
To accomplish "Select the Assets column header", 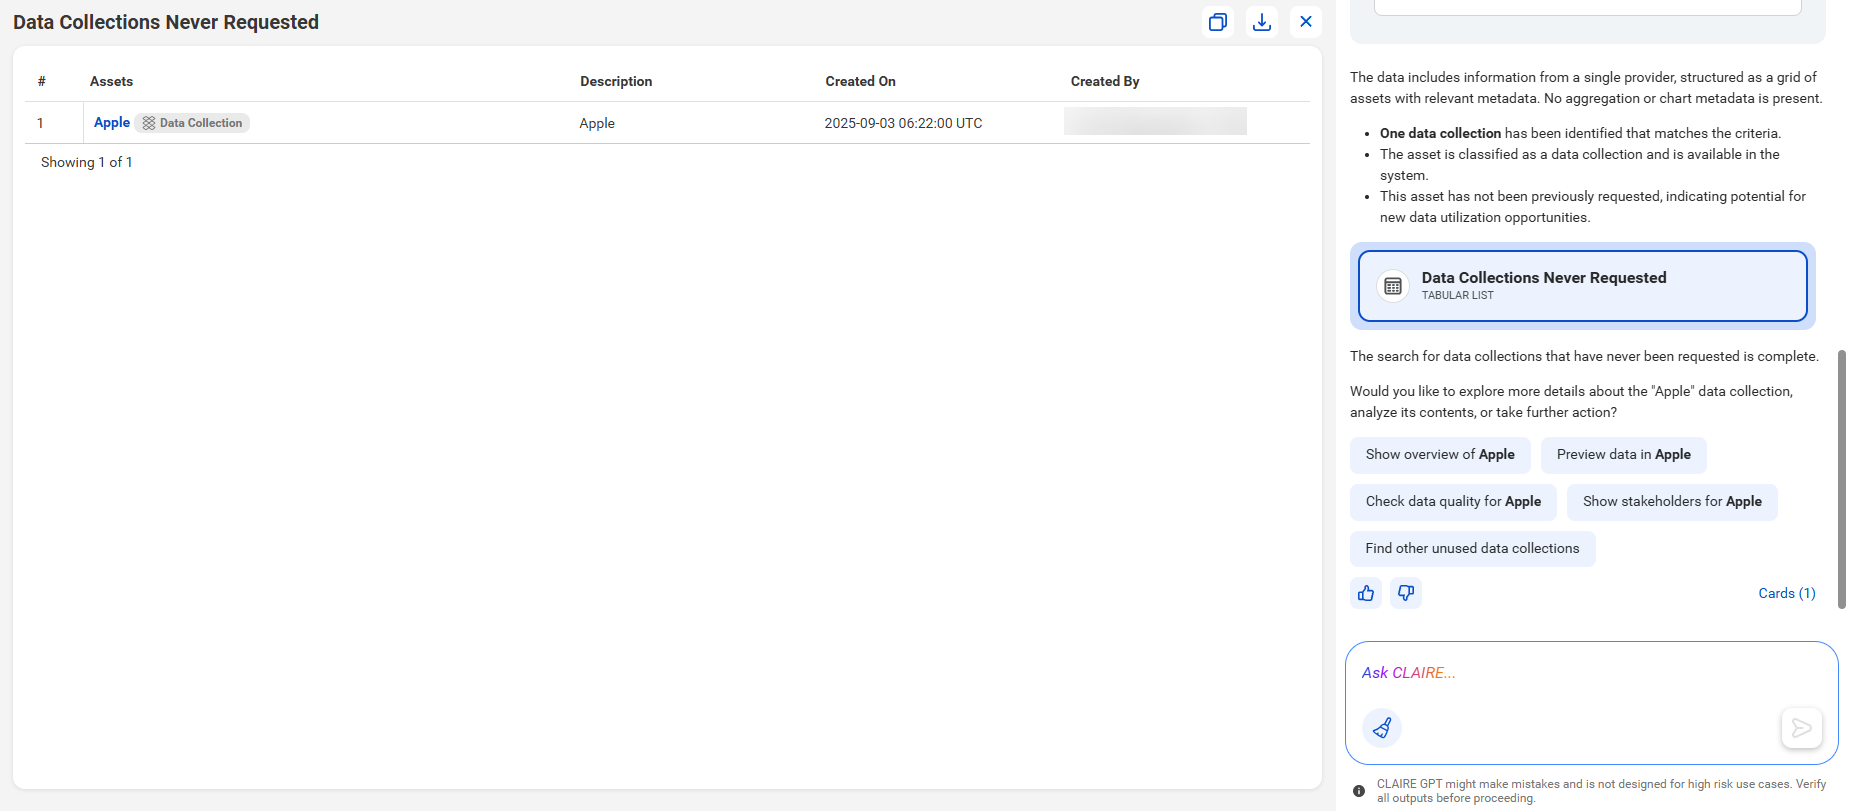I will click(111, 81).
